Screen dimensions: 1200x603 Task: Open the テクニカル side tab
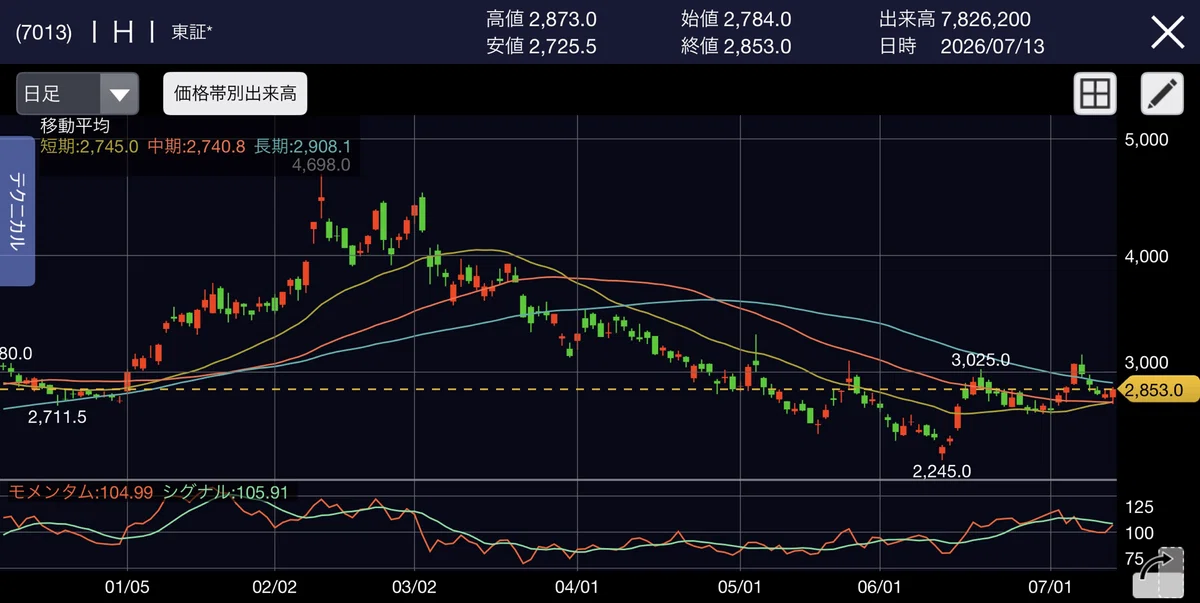point(17,212)
